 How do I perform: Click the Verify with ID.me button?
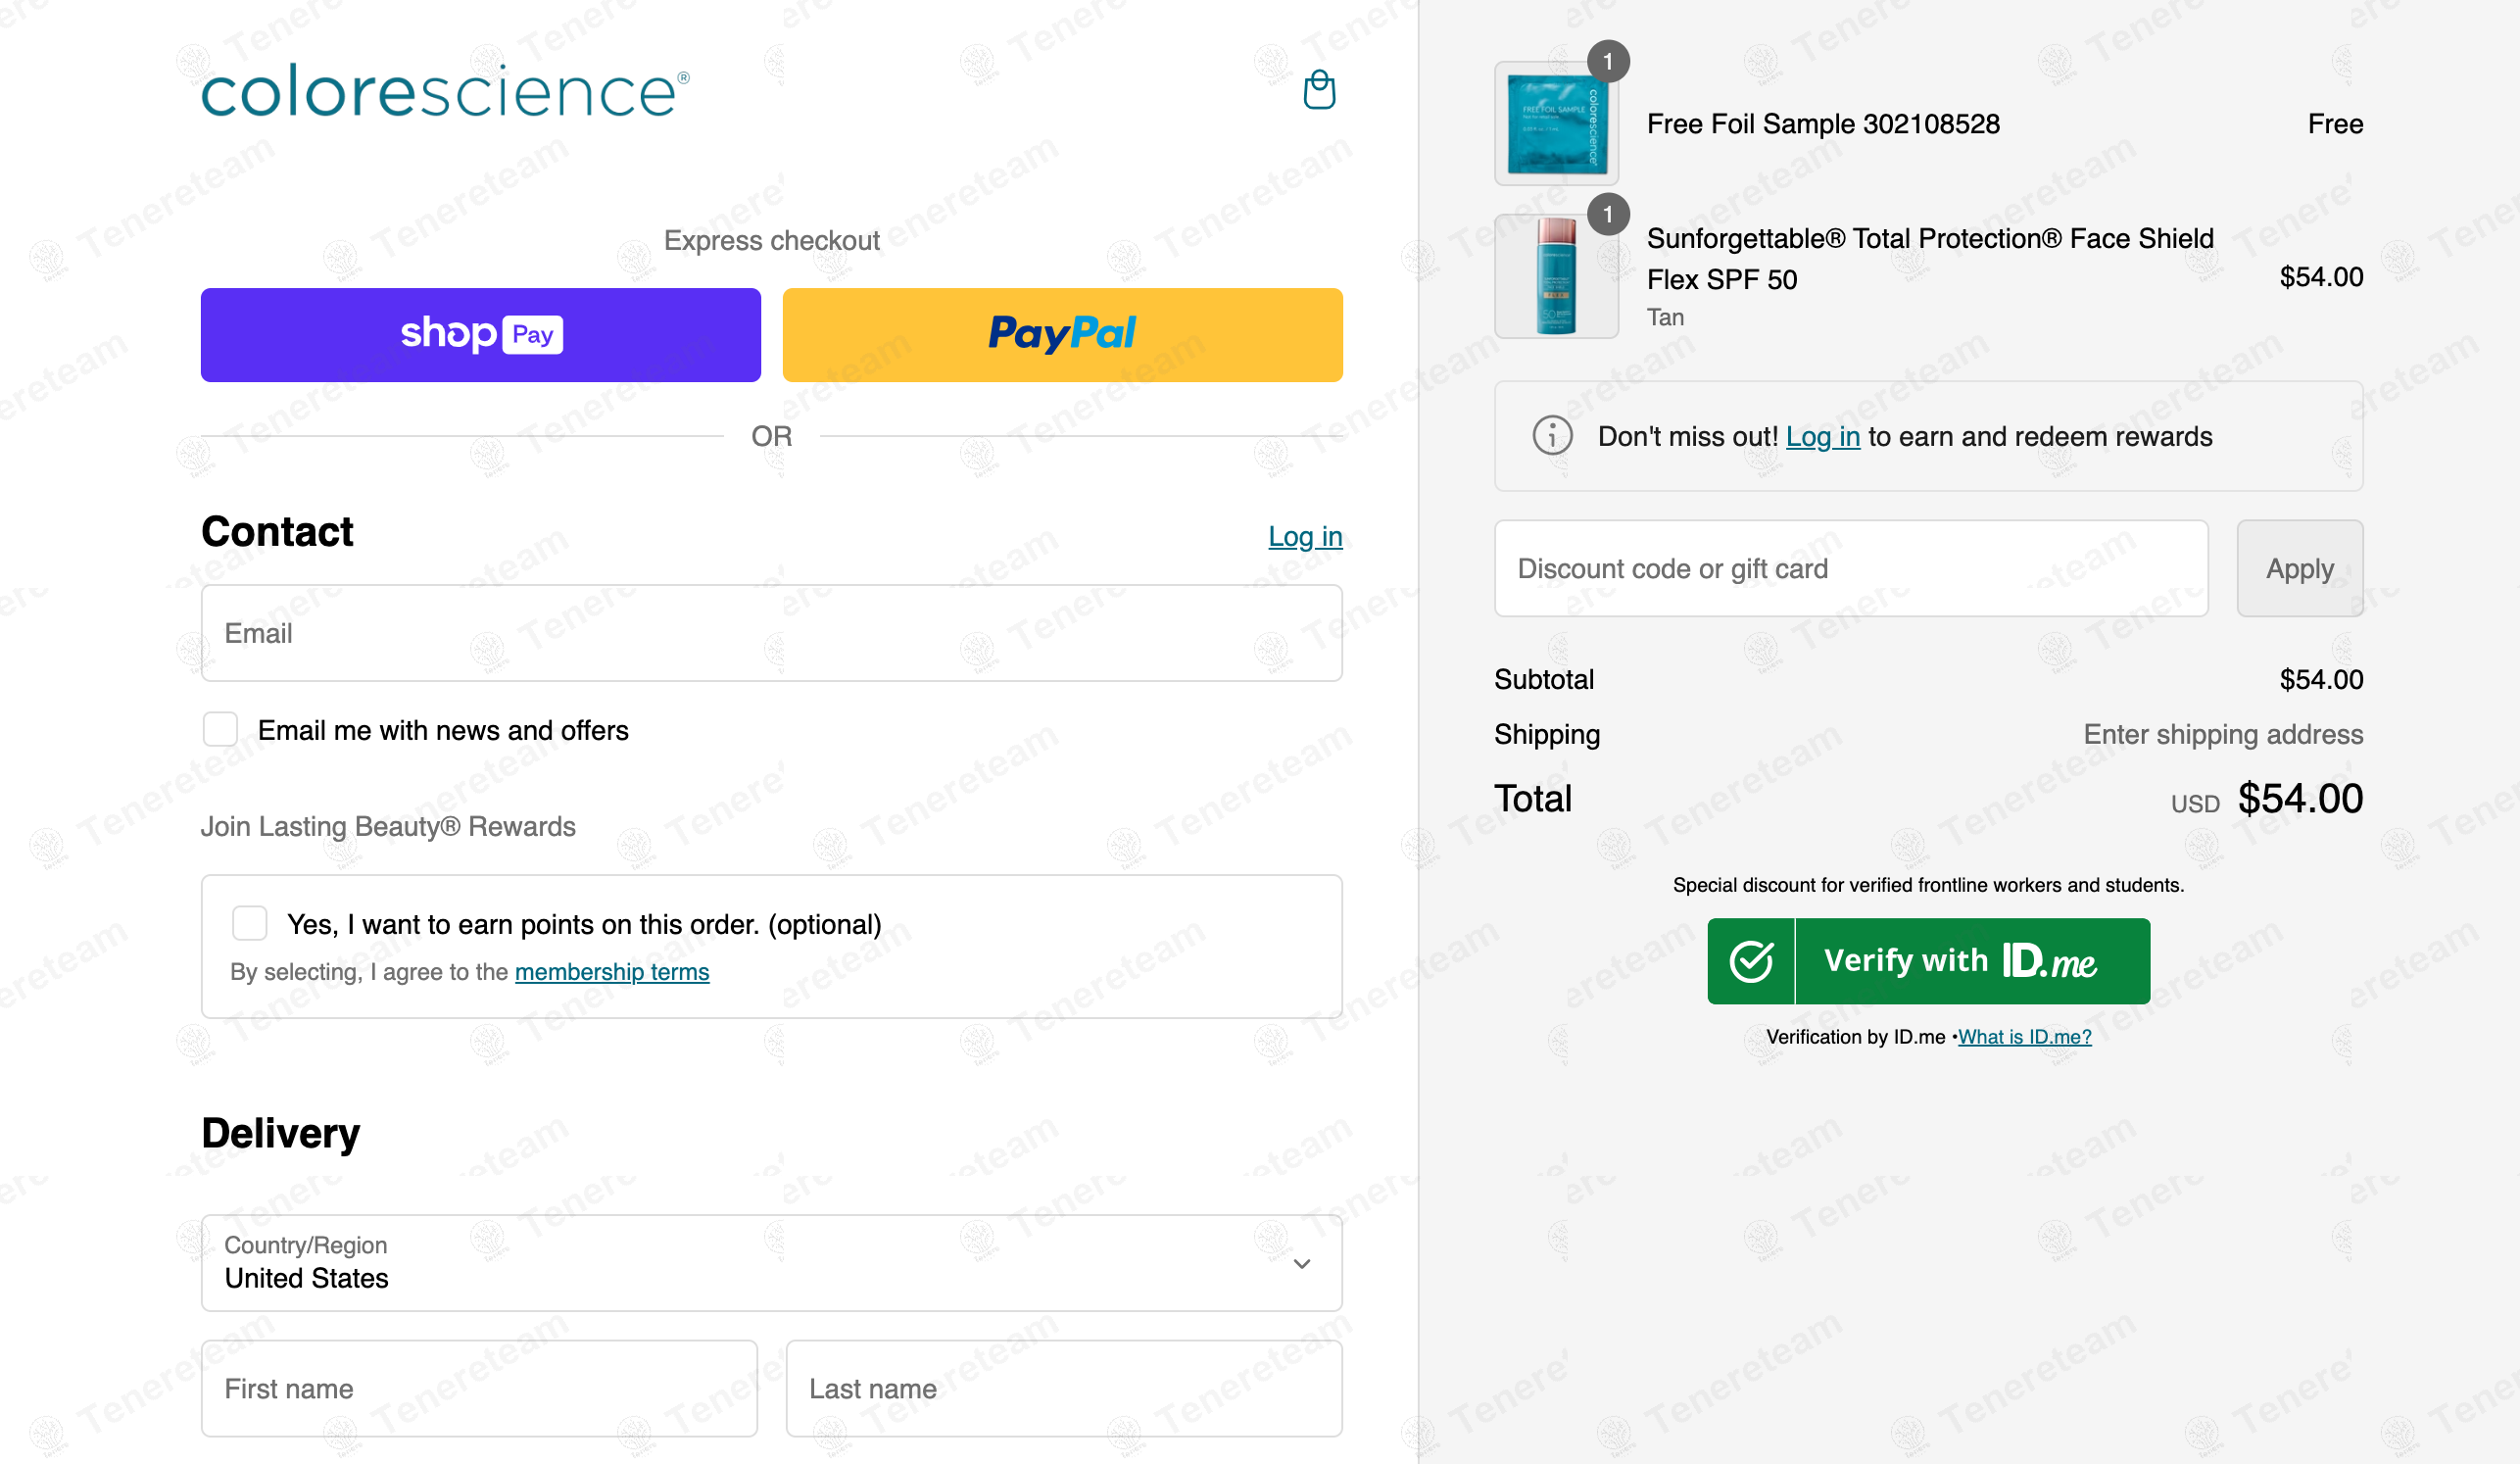(x=1928, y=961)
